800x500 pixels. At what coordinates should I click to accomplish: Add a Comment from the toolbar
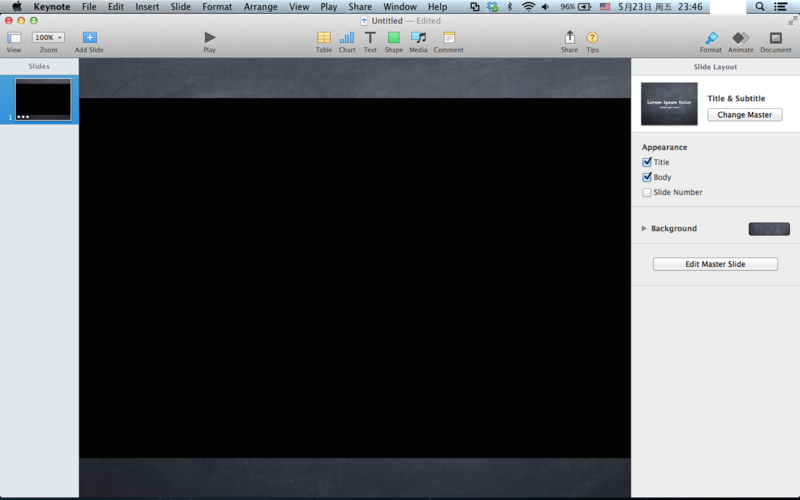449,37
